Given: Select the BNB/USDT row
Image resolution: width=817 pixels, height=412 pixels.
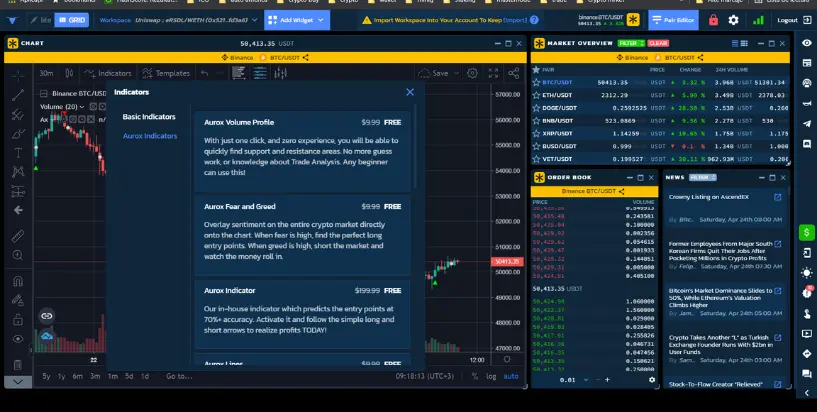Looking at the screenshot, I should click(660, 121).
